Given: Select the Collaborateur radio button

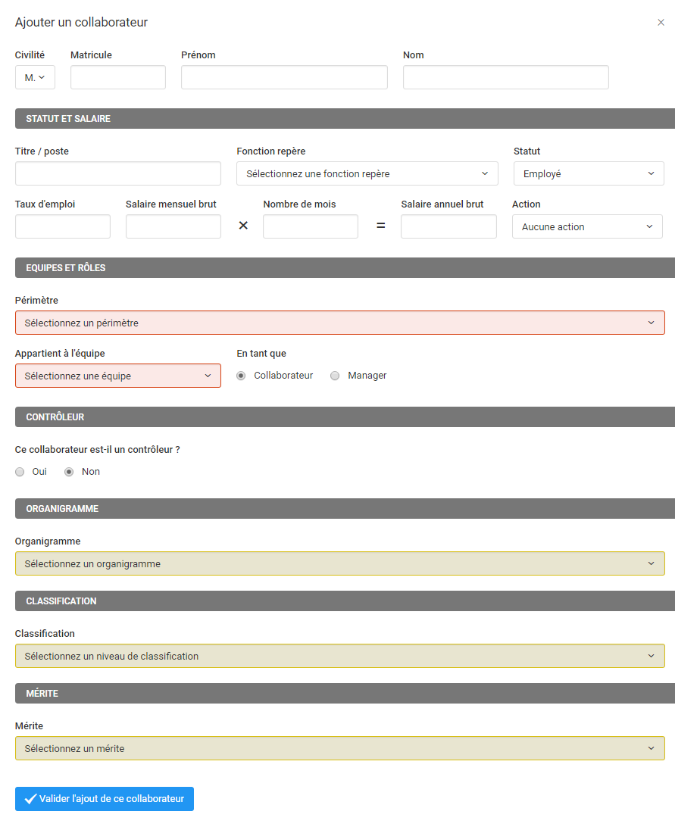Looking at the screenshot, I should tap(241, 376).
